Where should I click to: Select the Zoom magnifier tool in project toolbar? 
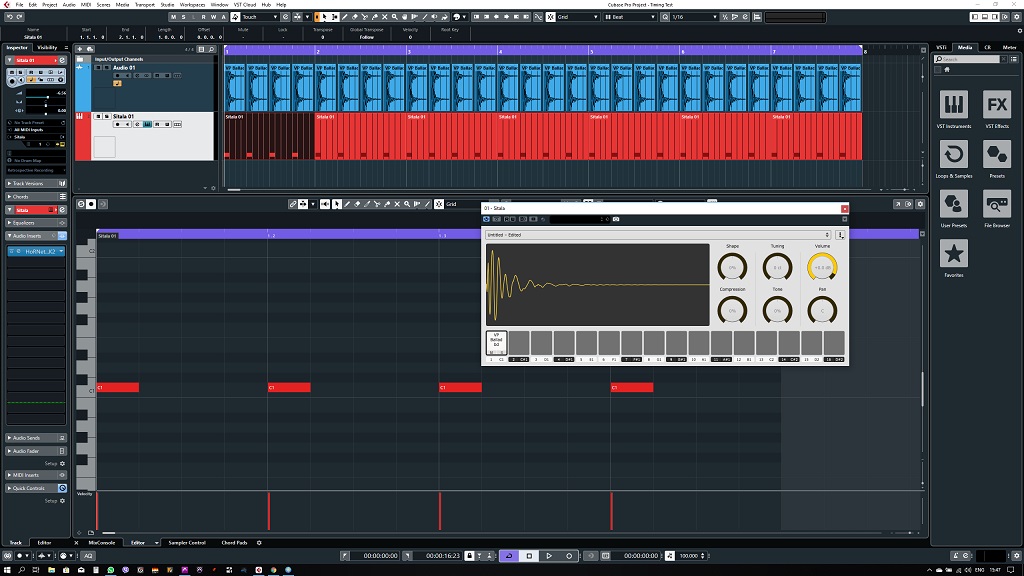(x=394, y=17)
